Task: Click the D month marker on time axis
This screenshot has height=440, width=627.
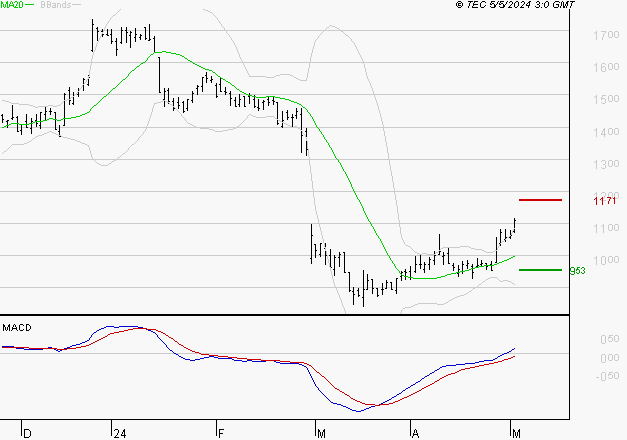Action: (27, 434)
